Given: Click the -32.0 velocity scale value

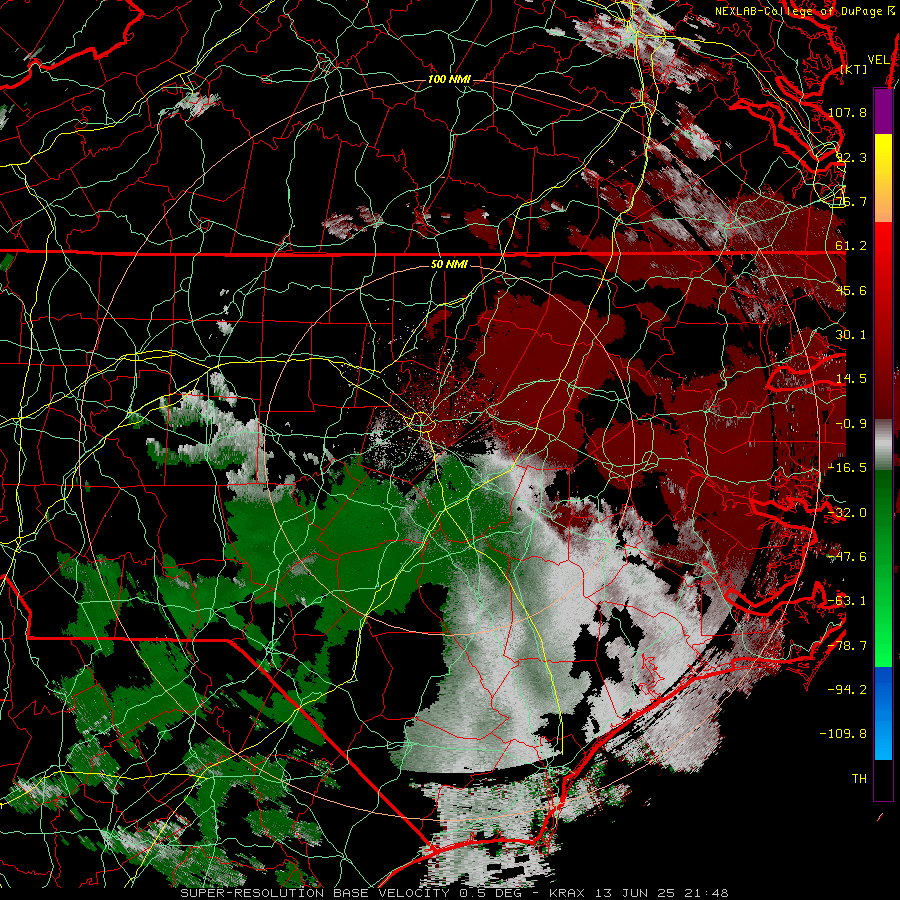Looking at the screenshot, I should [x=847, y=513].
